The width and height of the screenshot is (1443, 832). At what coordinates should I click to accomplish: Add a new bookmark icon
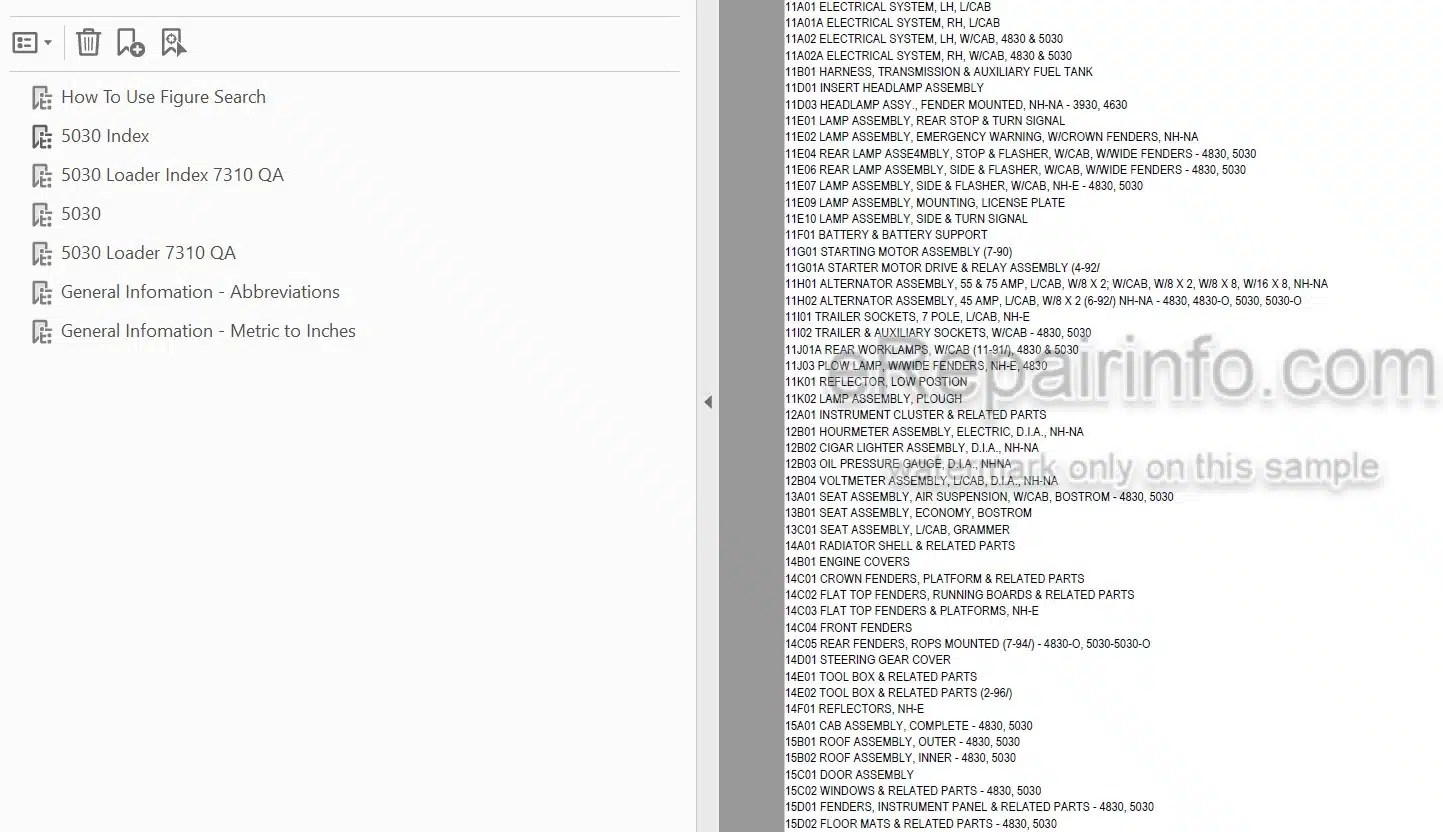coord(130,42)
